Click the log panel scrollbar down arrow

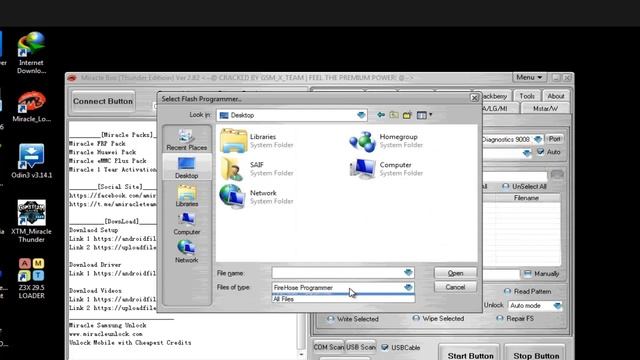click(301, 355)
